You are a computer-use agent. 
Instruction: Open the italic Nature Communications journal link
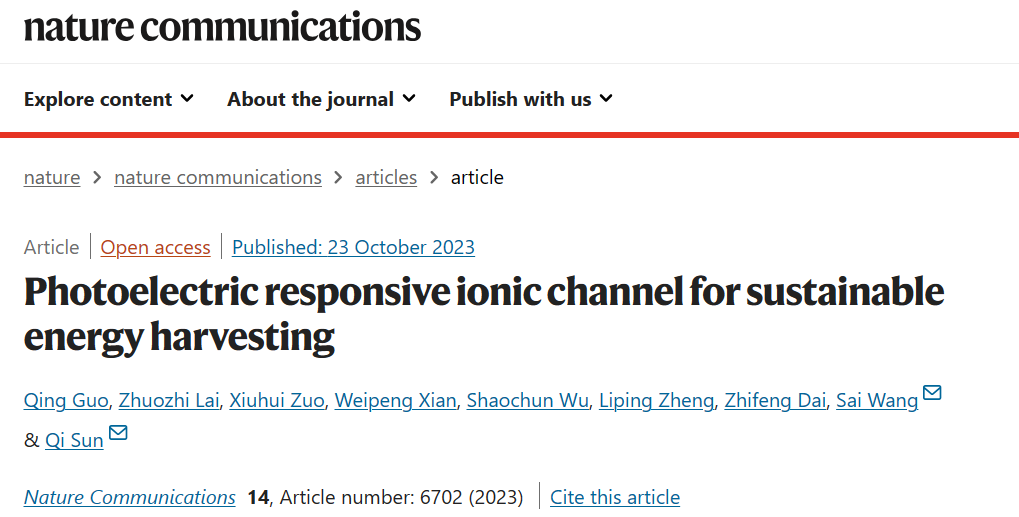coord(129,498)
